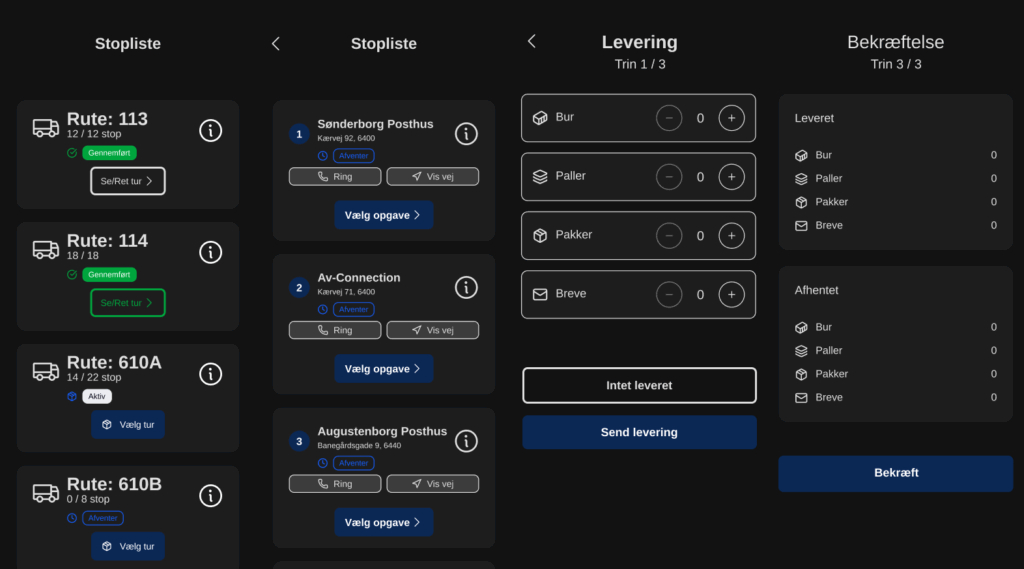Expand Vælg opgave for Sønderborg Posthus
1024x569 pixels.
click(x=384, y=215)
